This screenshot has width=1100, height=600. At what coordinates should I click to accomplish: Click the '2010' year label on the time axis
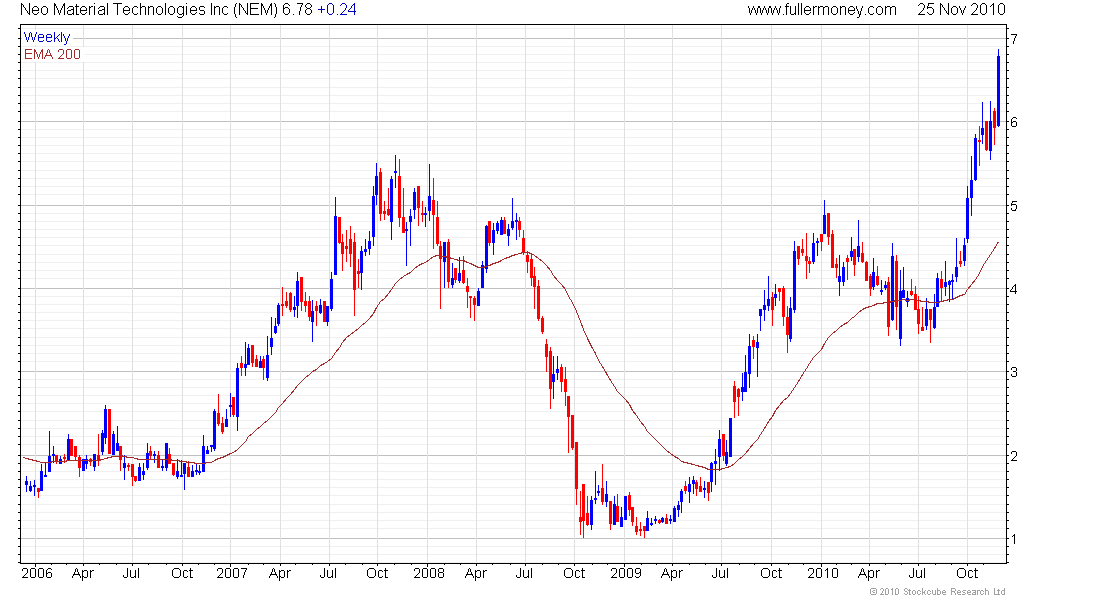(x=823, y=573)
